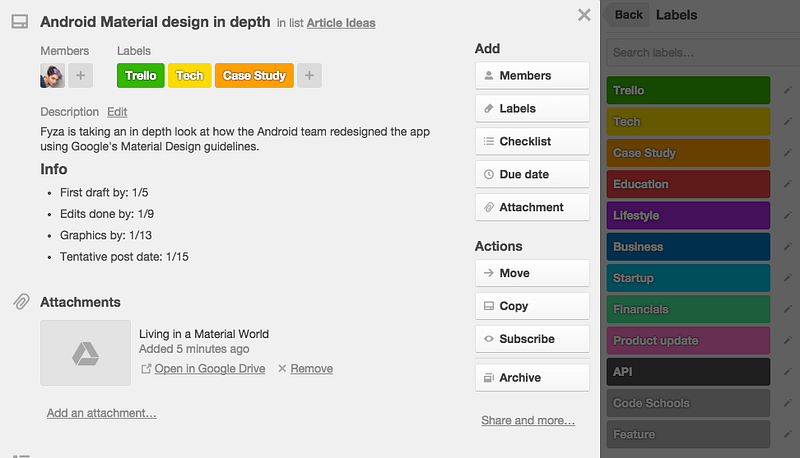Edit the Education label pencil icon
Screen dimensions: 800x458
(788, 184)
